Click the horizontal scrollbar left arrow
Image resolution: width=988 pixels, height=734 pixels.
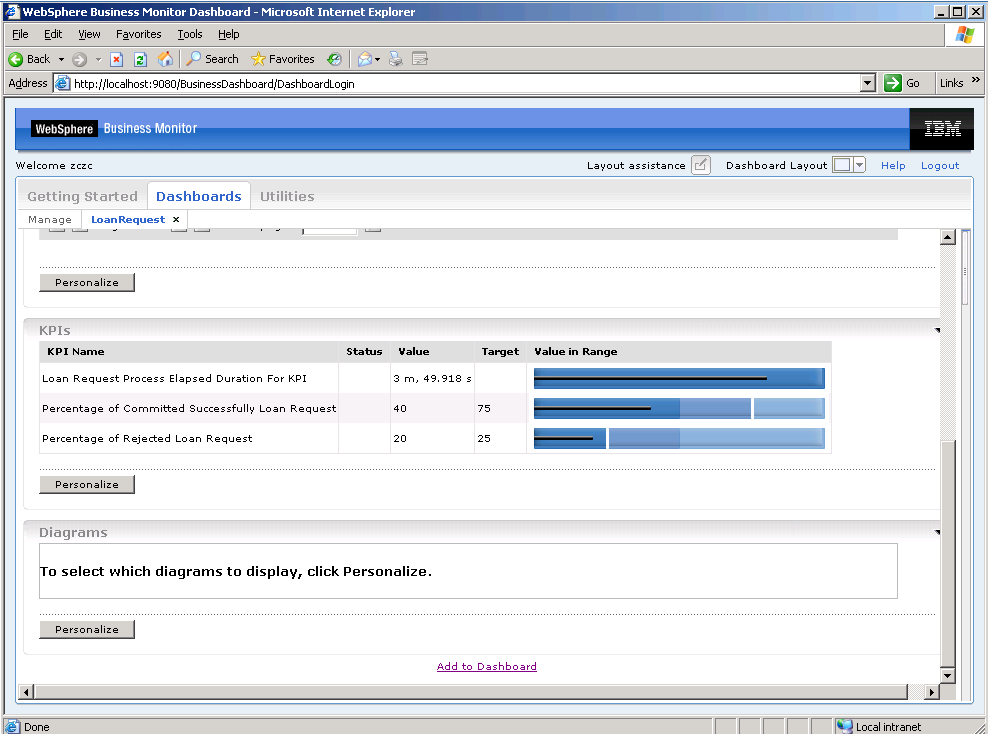tap(26, 692)
